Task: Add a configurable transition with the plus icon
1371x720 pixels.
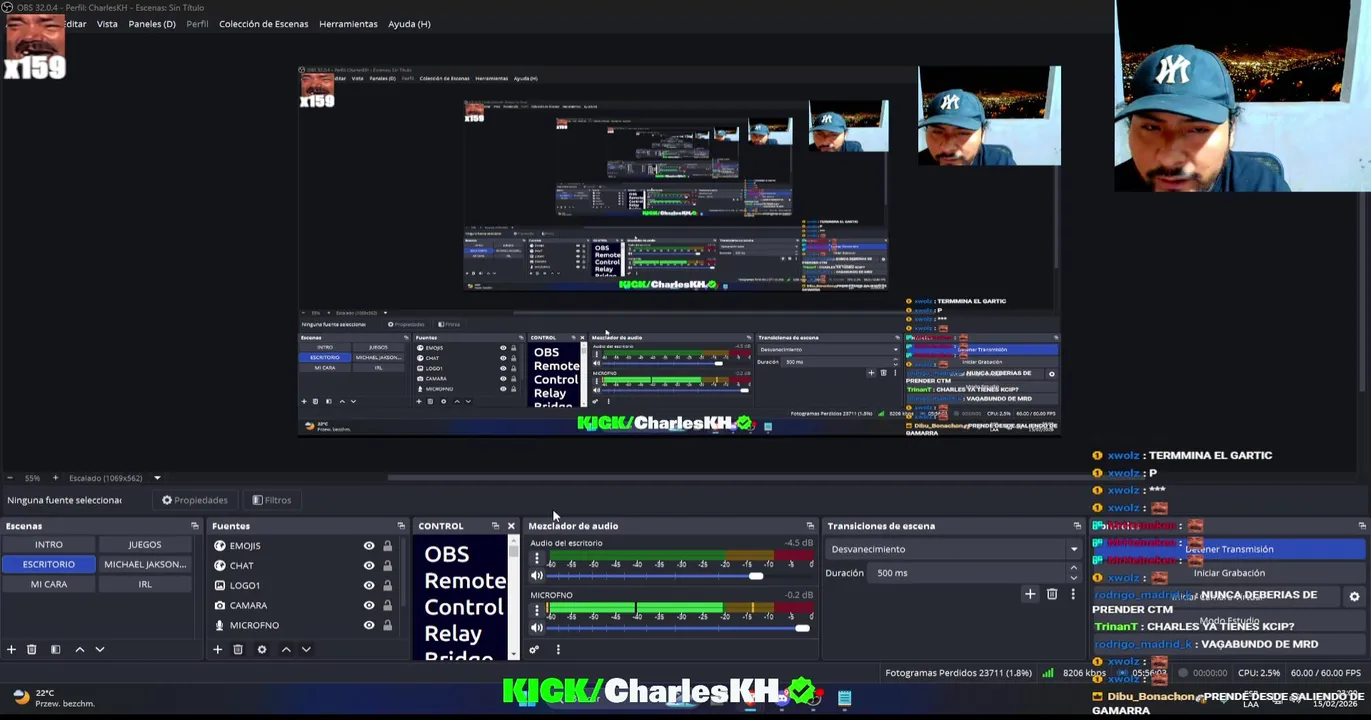Action: (x=1030, y=594)
